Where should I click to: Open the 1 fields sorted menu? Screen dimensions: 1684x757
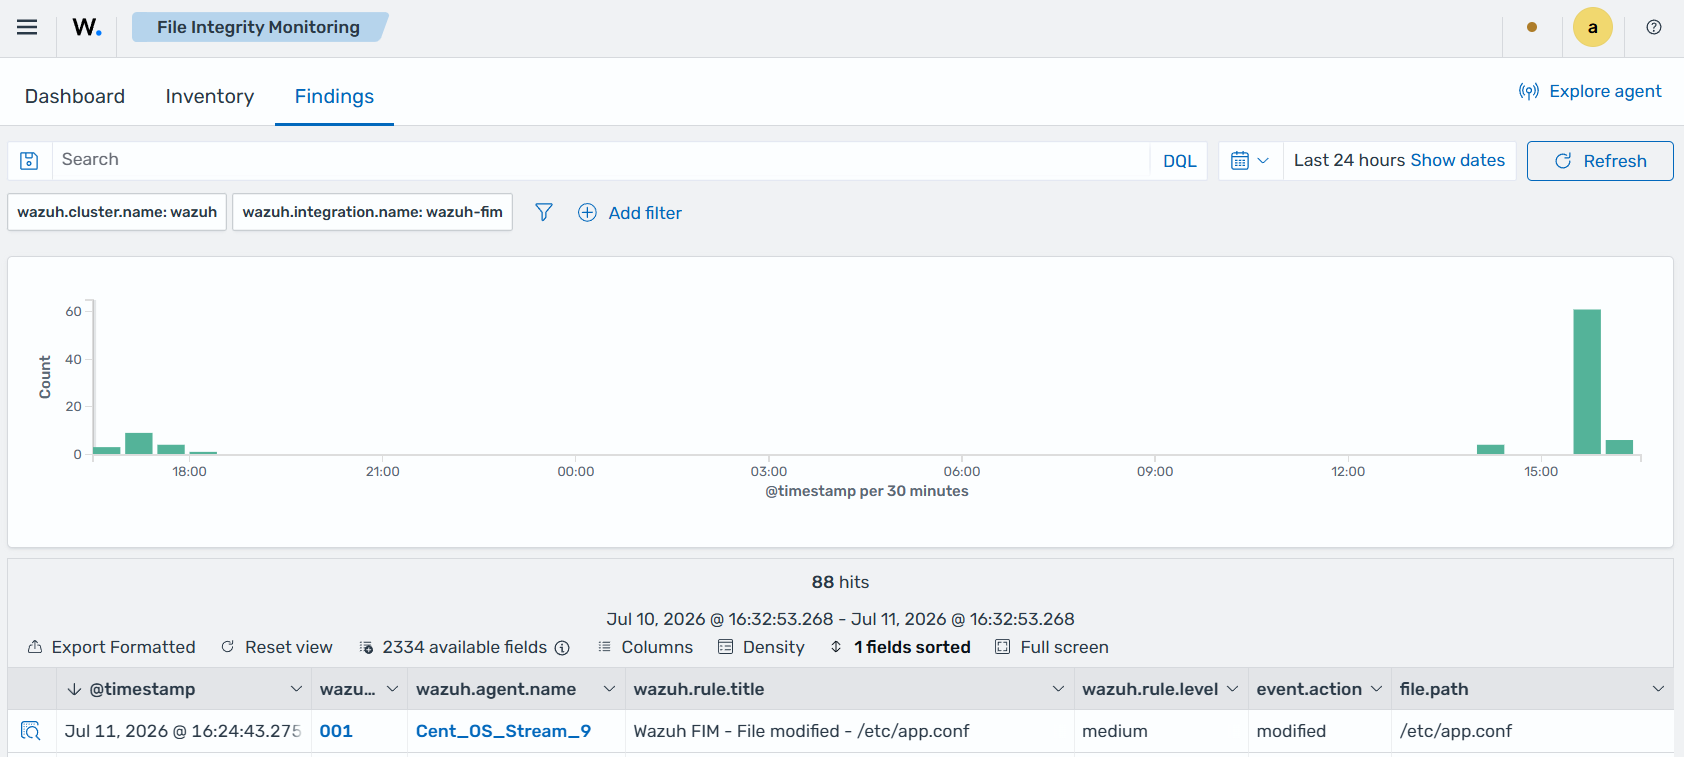tap(900, 647)
